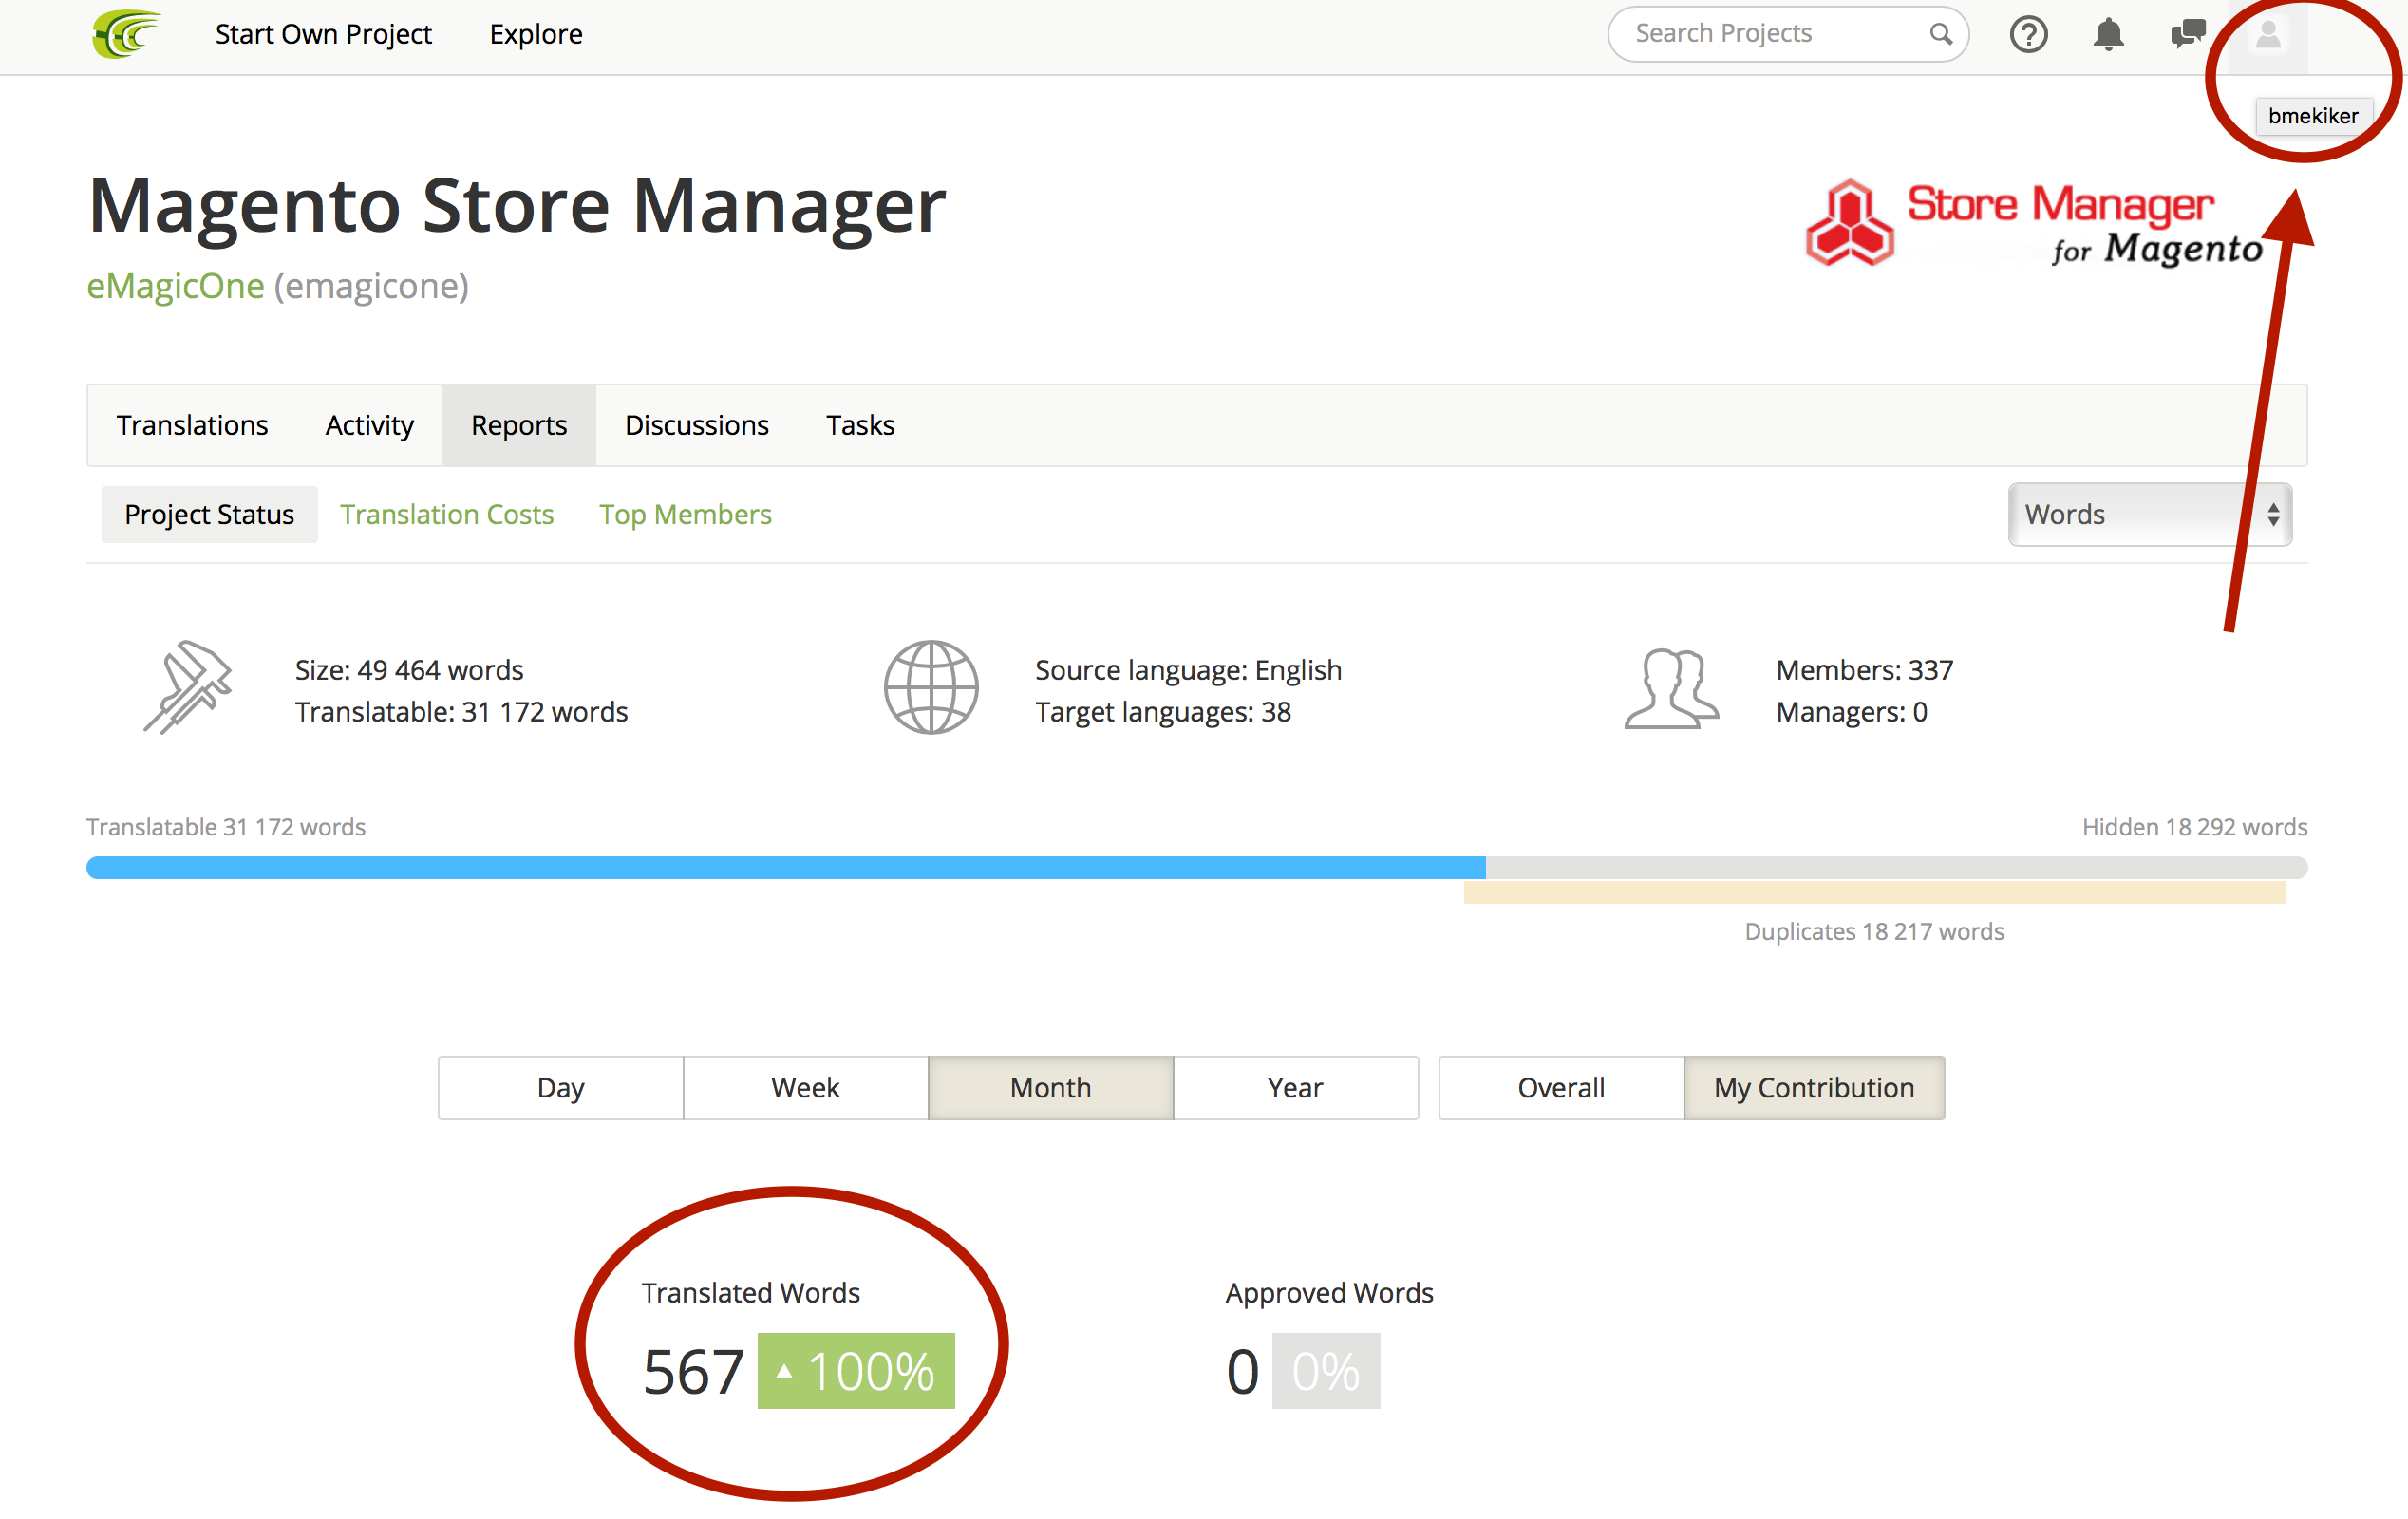The width and height of the screenshot is (2408, 1519).
Task: Open the Top Members report
Action: 685,514
